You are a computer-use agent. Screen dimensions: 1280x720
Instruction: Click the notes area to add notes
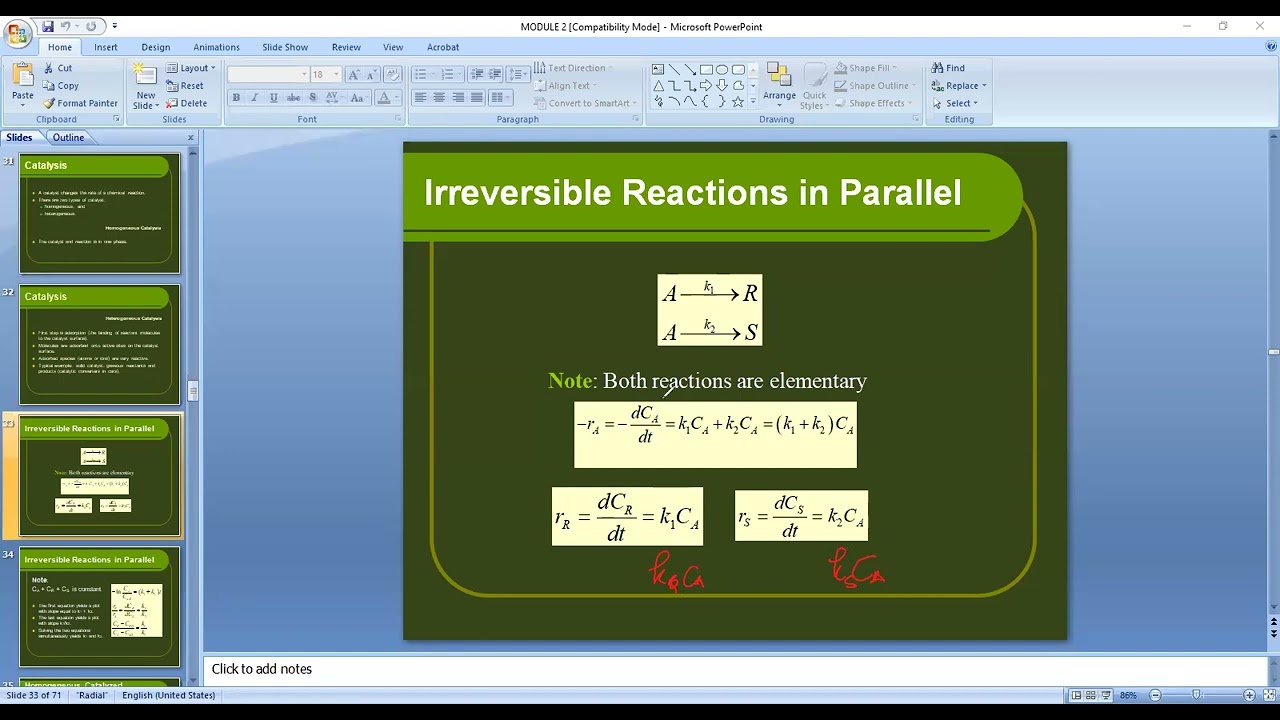click(735, 669)
